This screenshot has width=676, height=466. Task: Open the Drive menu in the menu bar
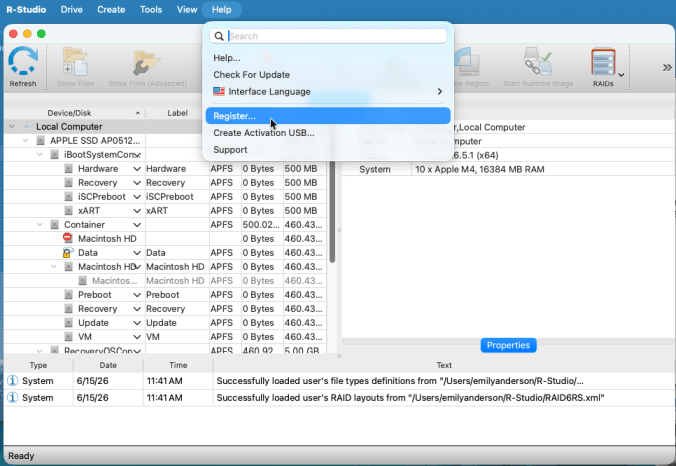point(72,9)
